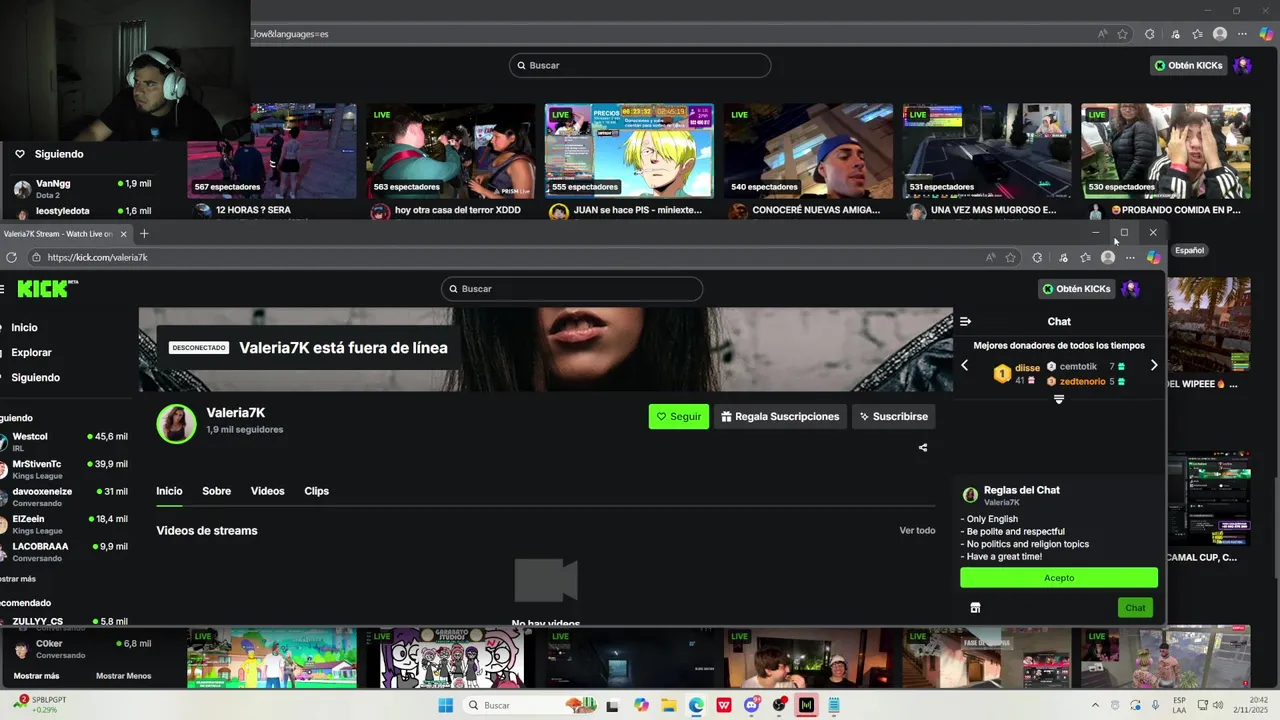The height and width of the screenshot is (720, 1280).
Task: Click Read aloud icon in front address bar
Action: click(990, 258)
